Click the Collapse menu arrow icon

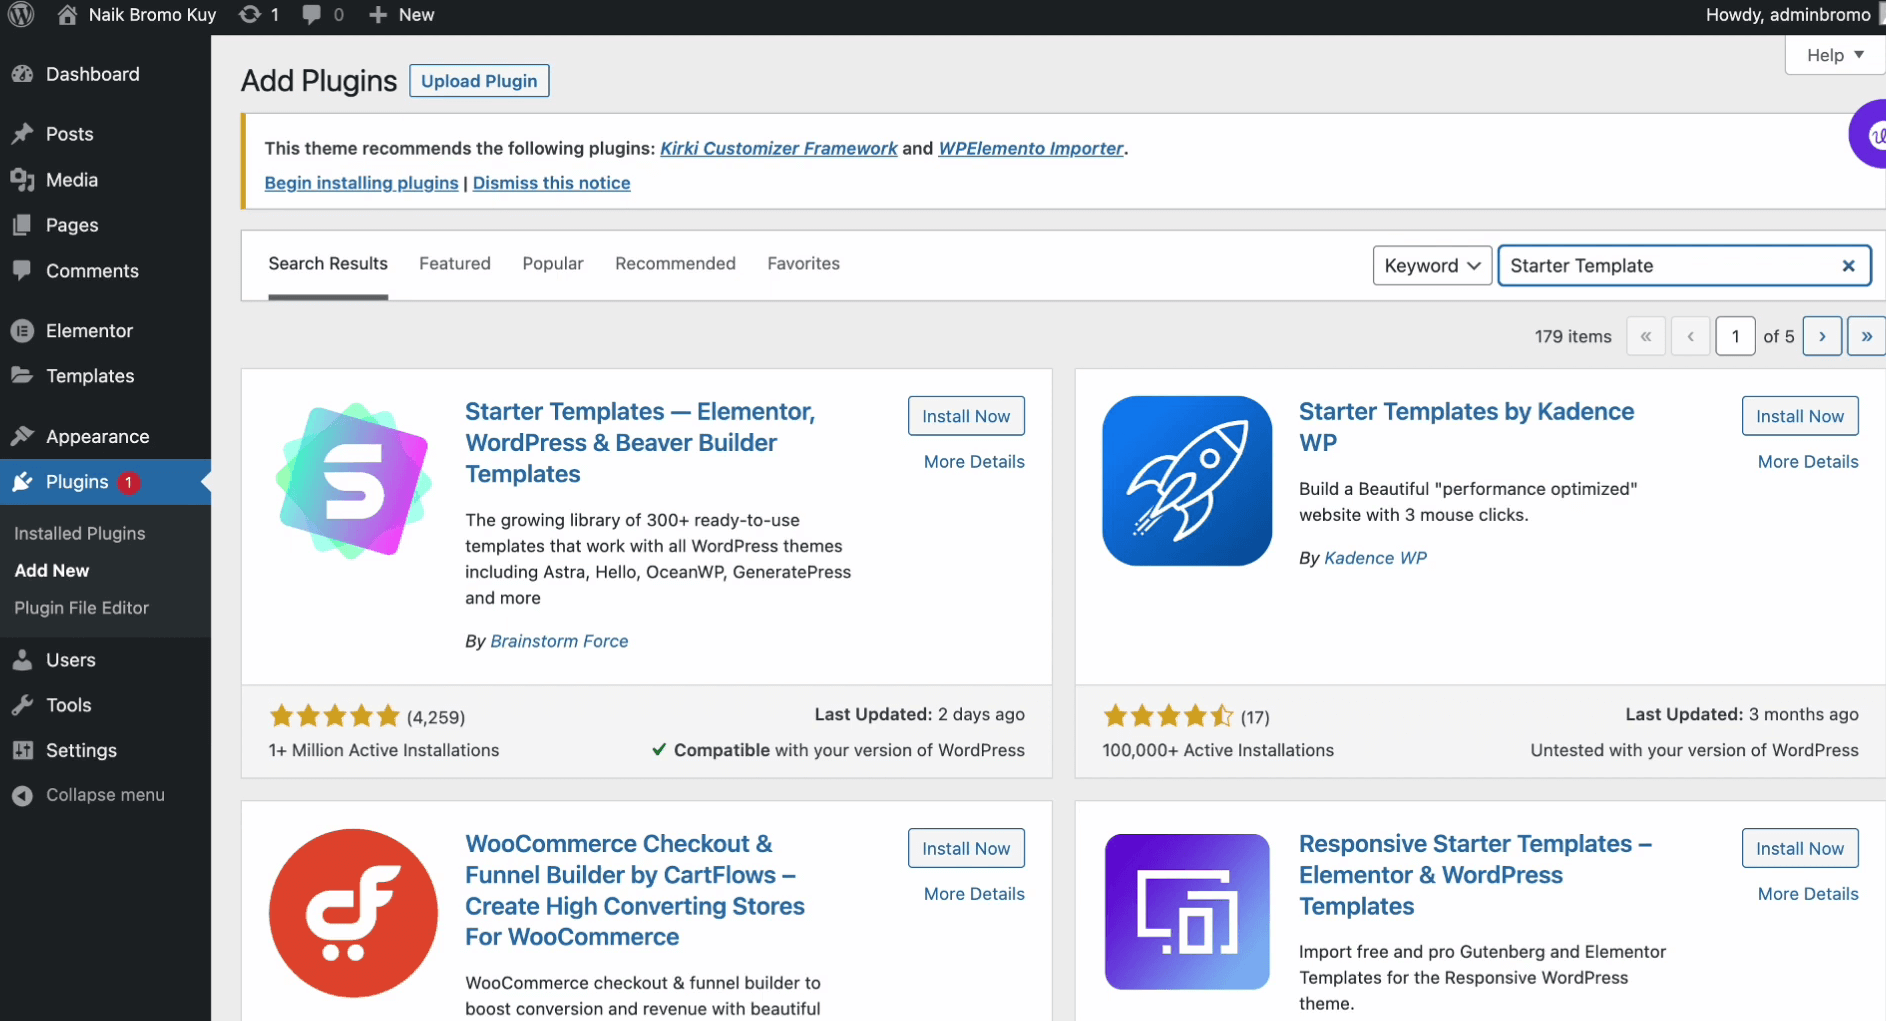(x=22, y=795)
